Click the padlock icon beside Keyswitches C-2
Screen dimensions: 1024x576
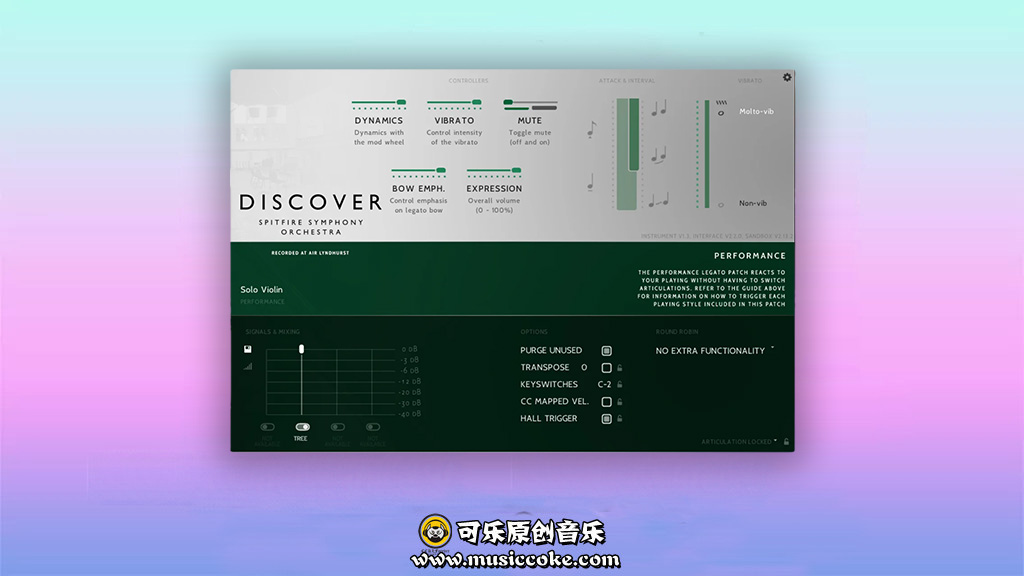620,385
